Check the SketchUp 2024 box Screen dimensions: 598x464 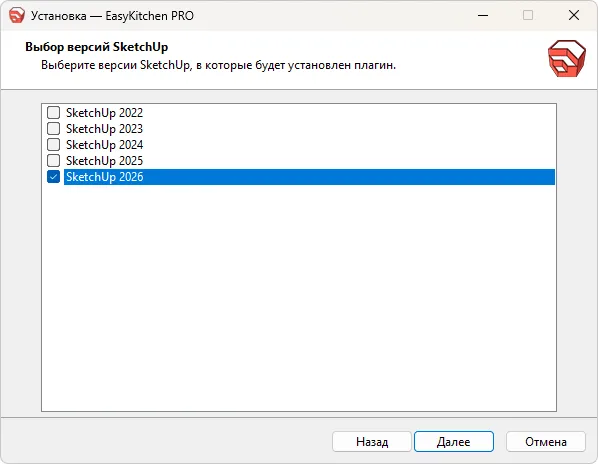53,144
